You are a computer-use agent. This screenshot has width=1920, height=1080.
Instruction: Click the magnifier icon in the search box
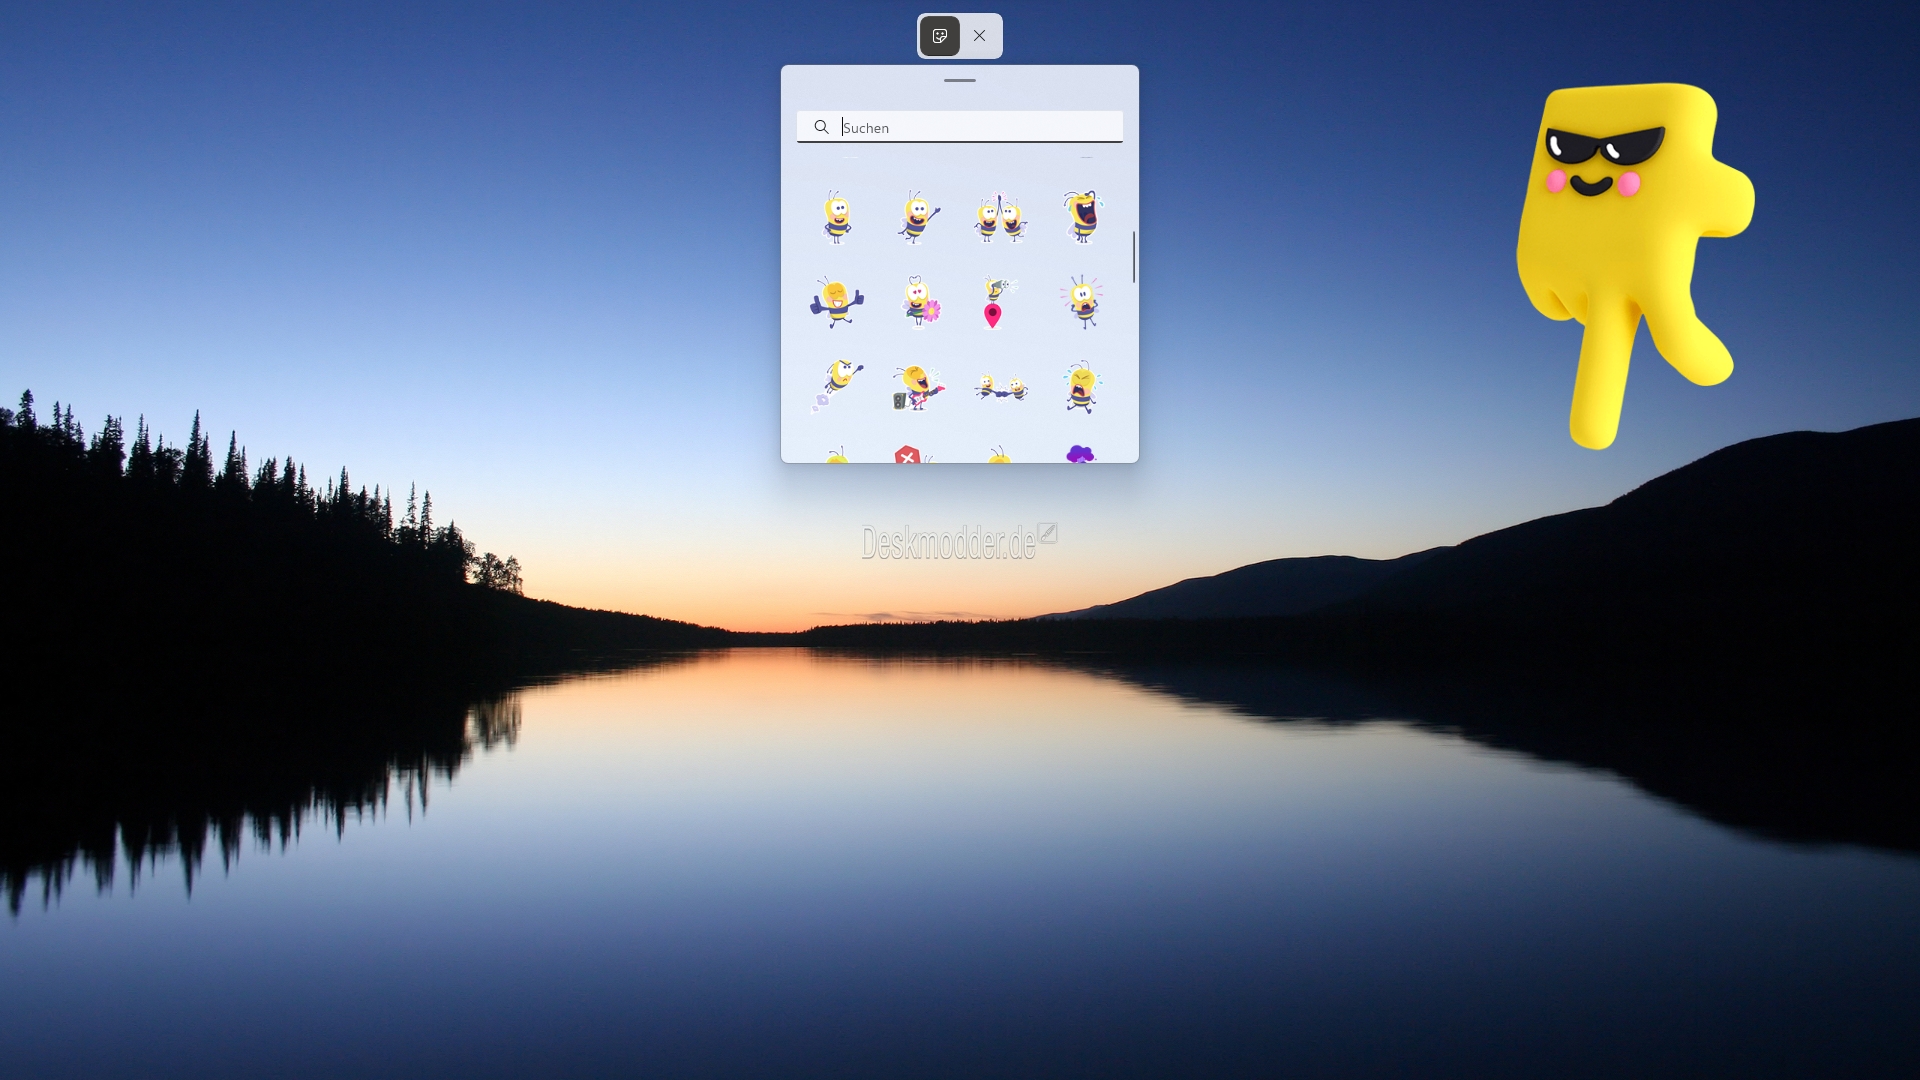(x=821, y=127)
